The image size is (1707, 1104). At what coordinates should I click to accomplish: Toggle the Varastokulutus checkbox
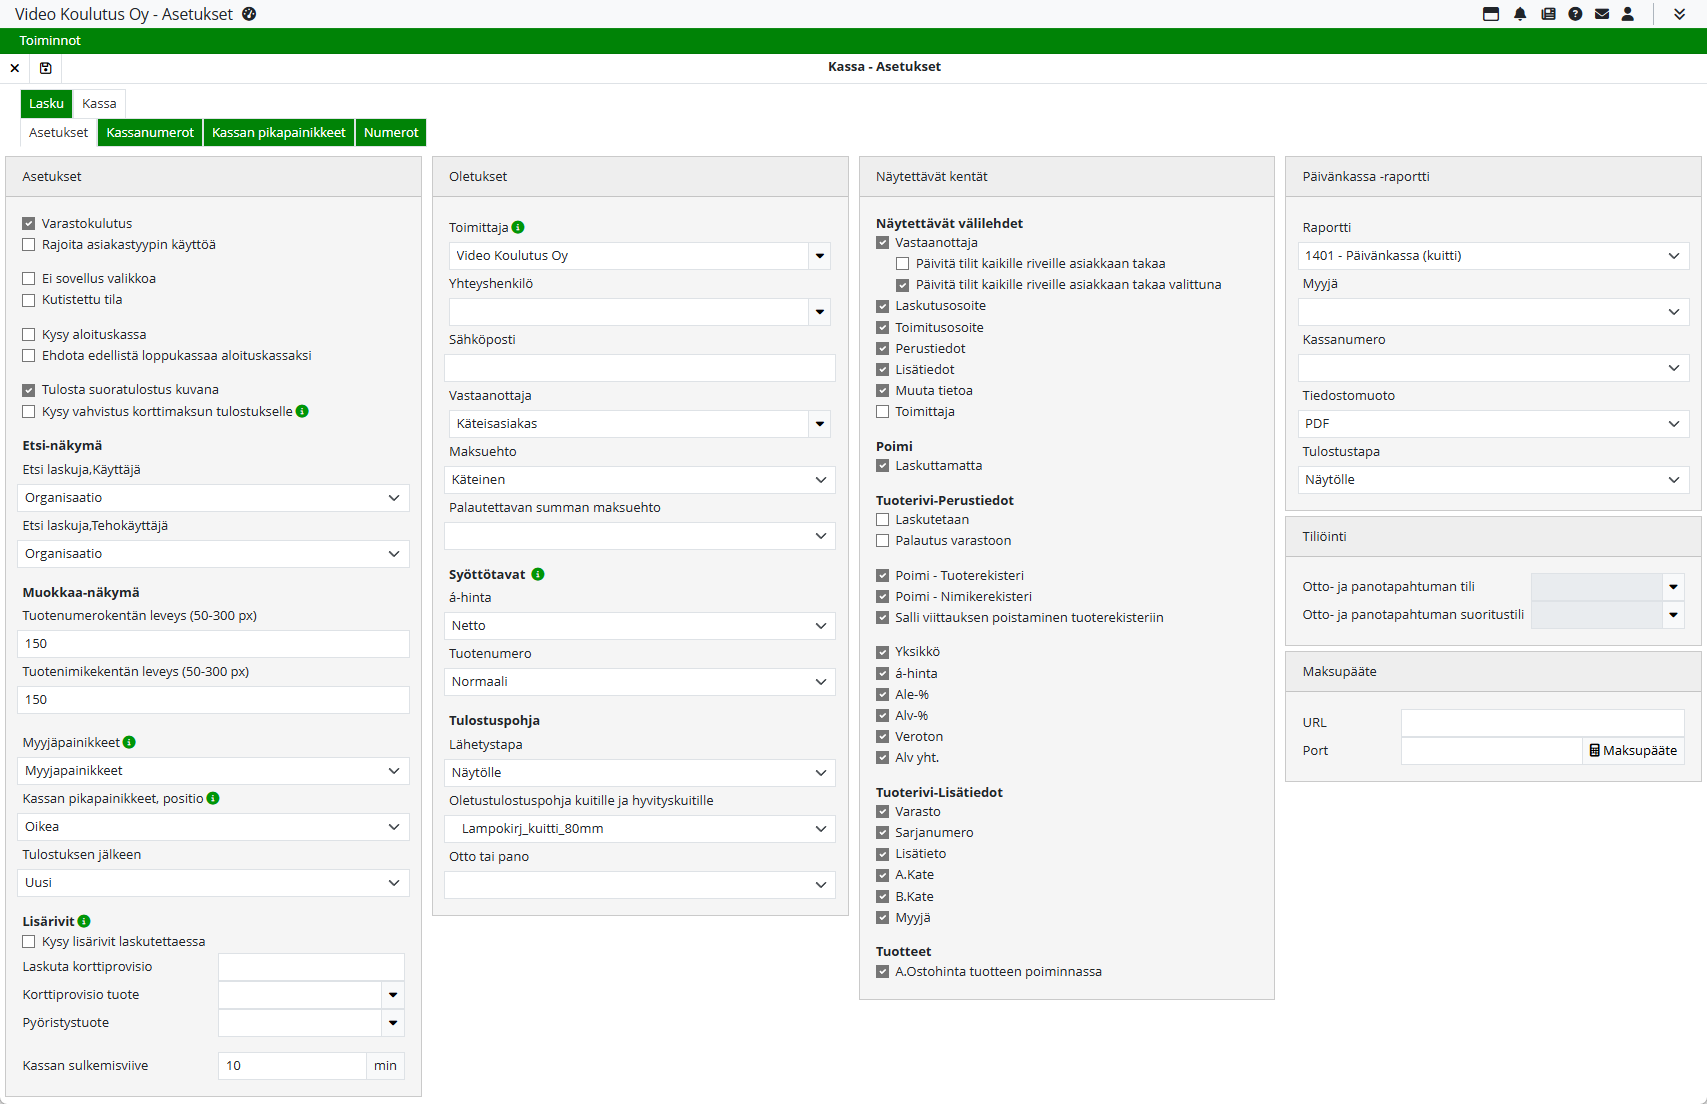pyautogui.click(x=29, y=224)
